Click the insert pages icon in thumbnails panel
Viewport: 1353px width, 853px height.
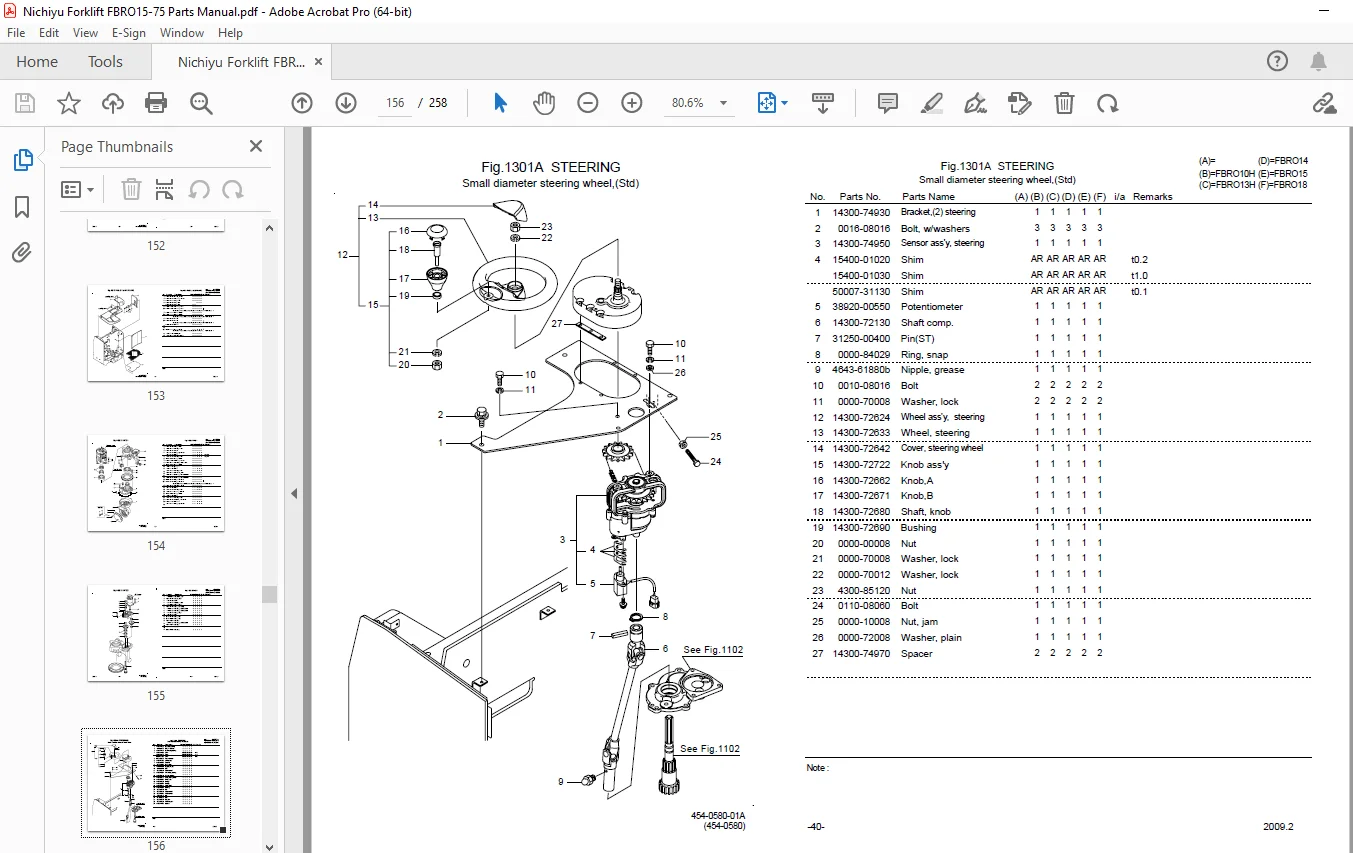(x=165, y=189)
